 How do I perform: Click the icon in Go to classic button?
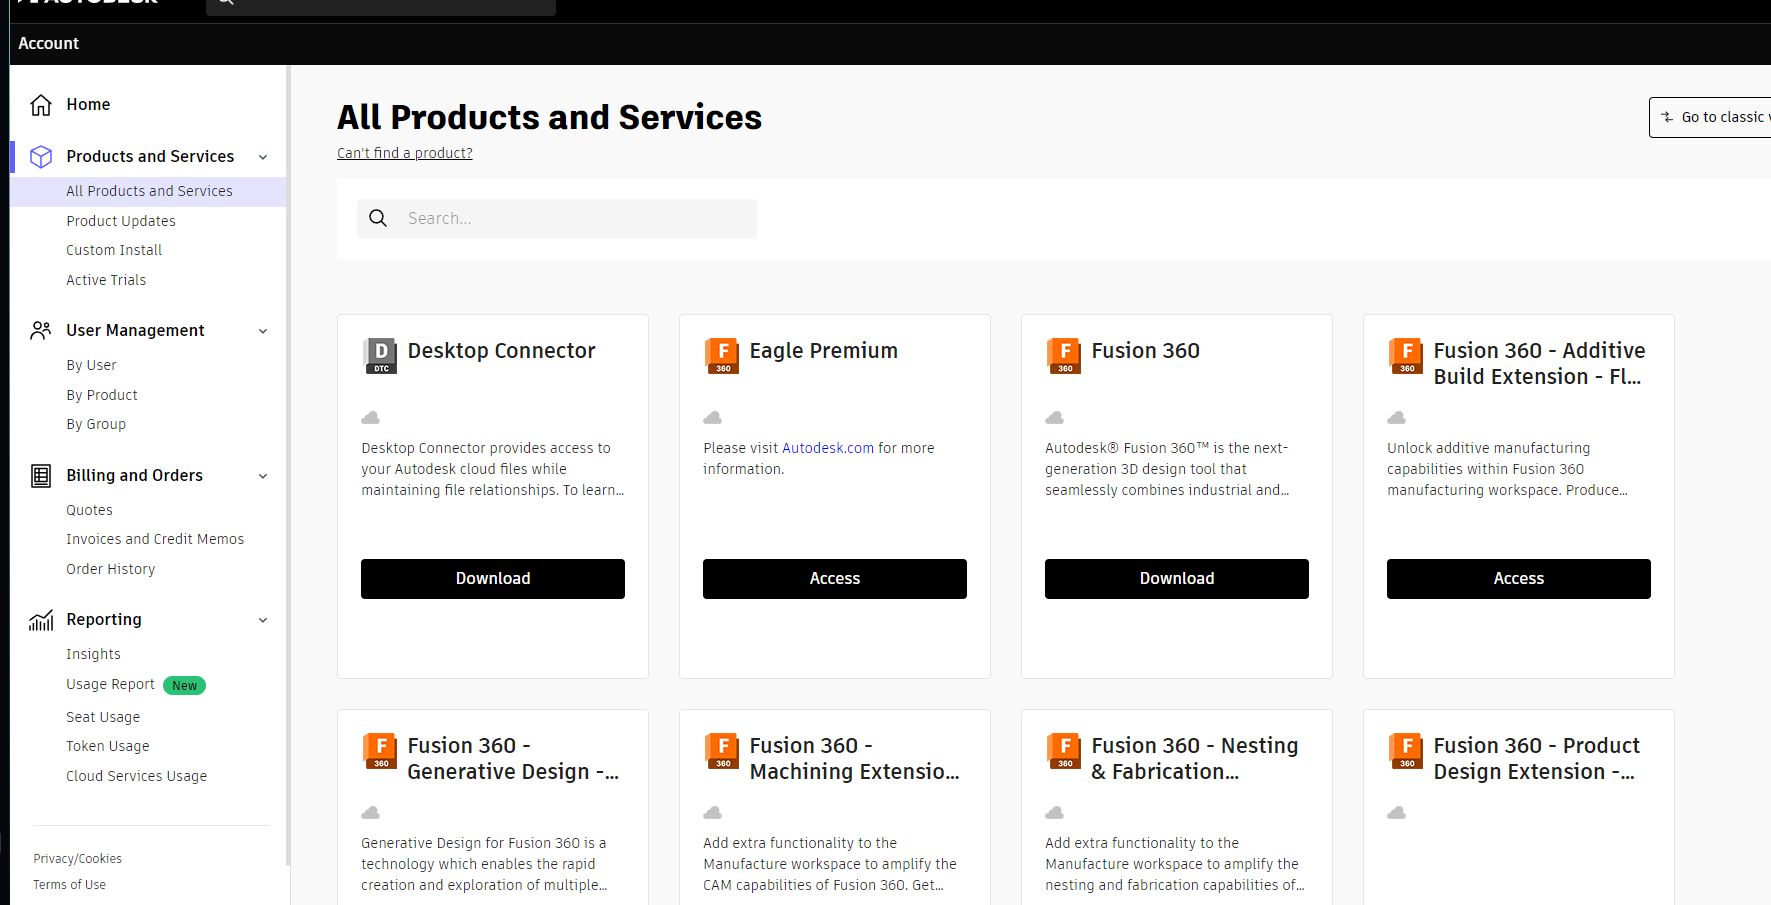click(x=1667, y=117)
